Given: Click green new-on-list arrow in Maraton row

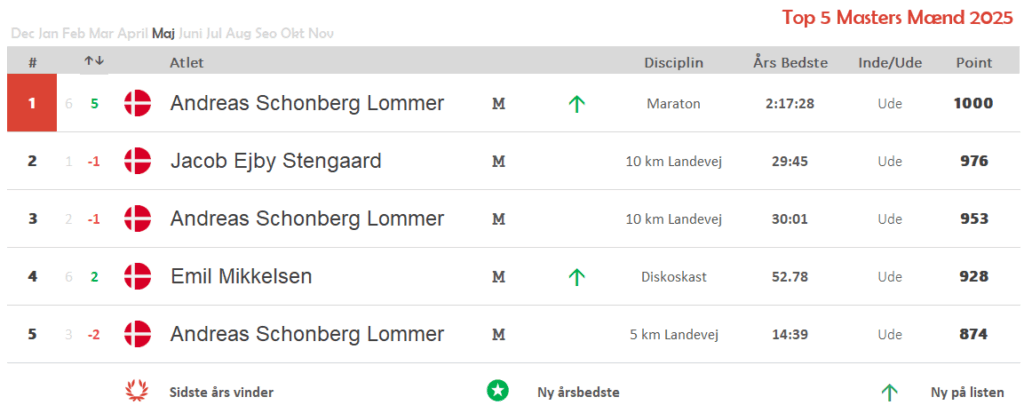Looking at the screenshot, I should [576, 103].
